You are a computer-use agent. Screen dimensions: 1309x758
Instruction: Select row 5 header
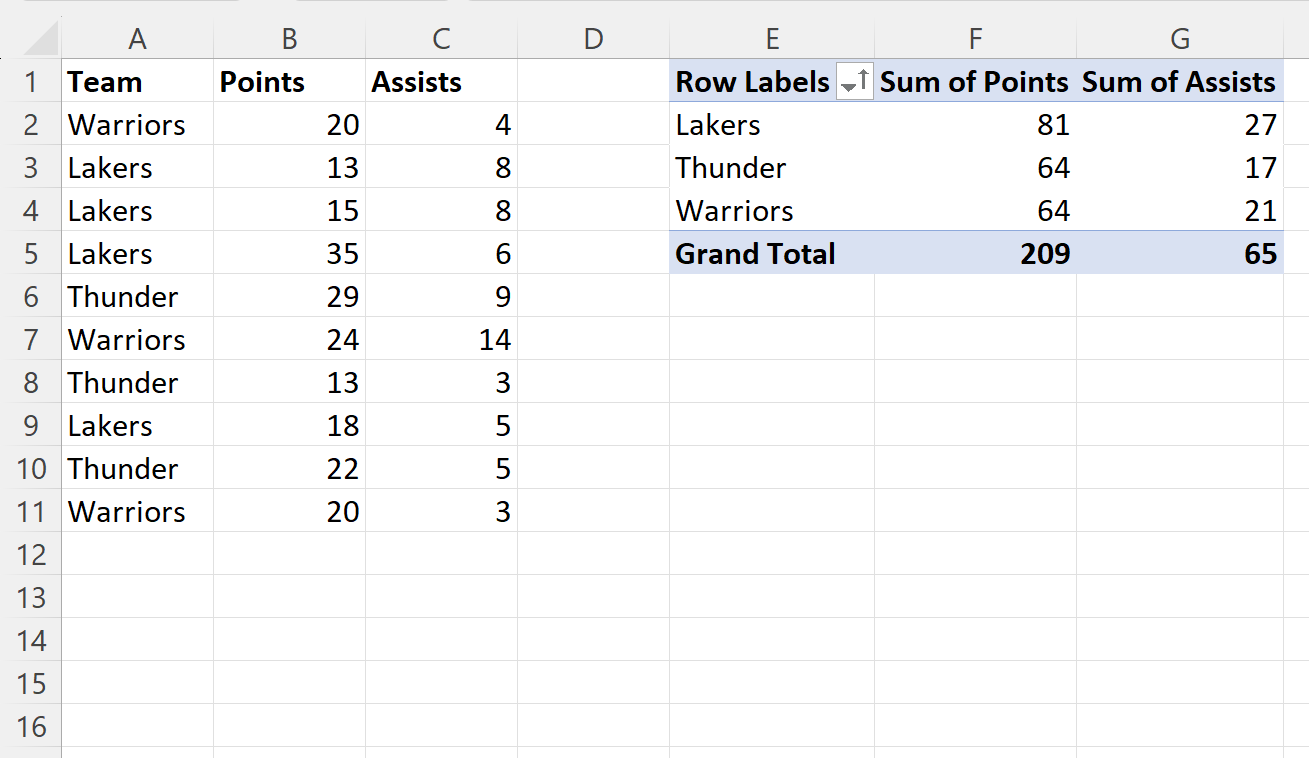(x=31, y=254)
